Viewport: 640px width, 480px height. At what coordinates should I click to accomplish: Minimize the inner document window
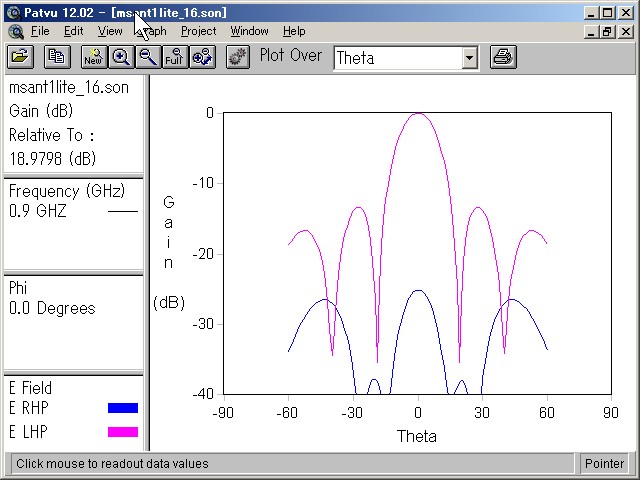click(x=591, y=32)
